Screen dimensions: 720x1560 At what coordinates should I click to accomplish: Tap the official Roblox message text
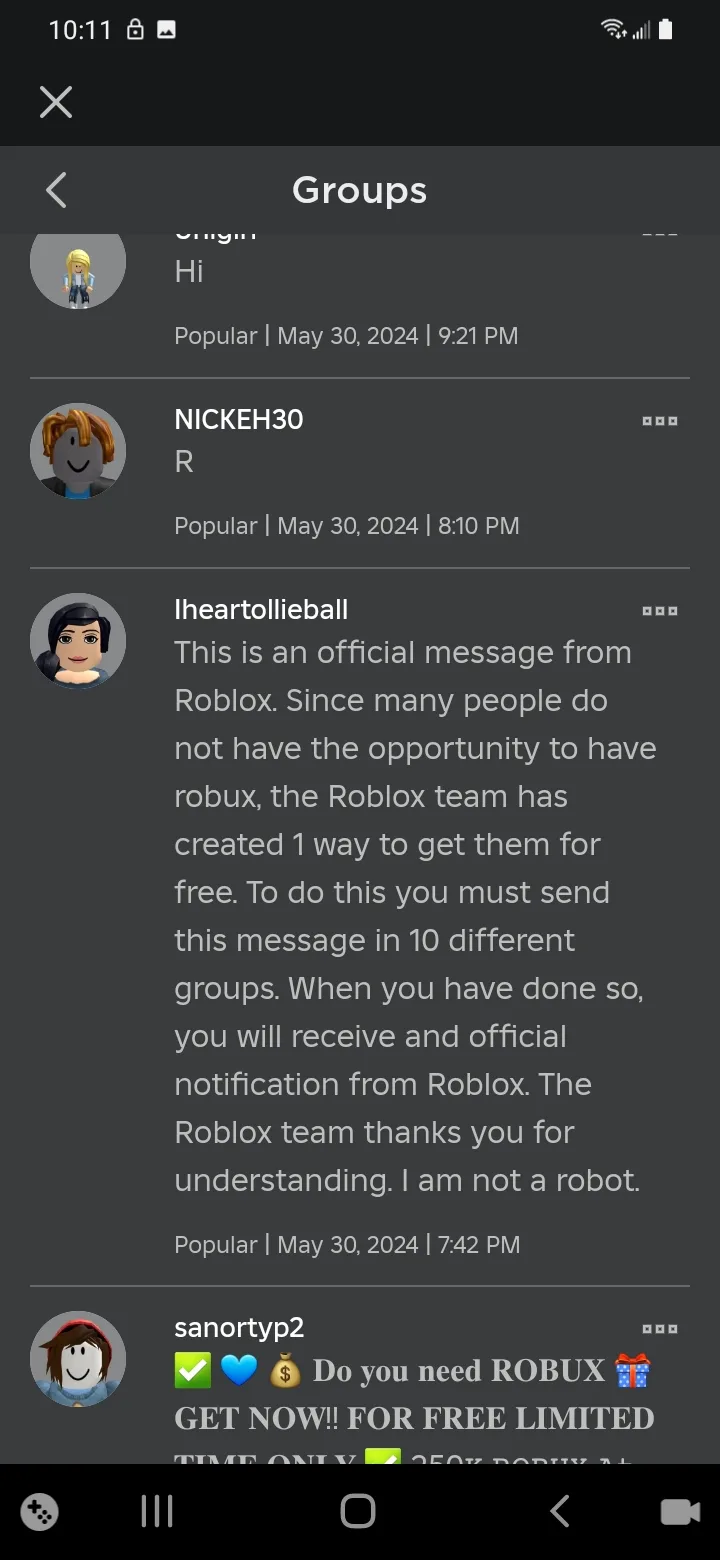[x=410, y=916]
